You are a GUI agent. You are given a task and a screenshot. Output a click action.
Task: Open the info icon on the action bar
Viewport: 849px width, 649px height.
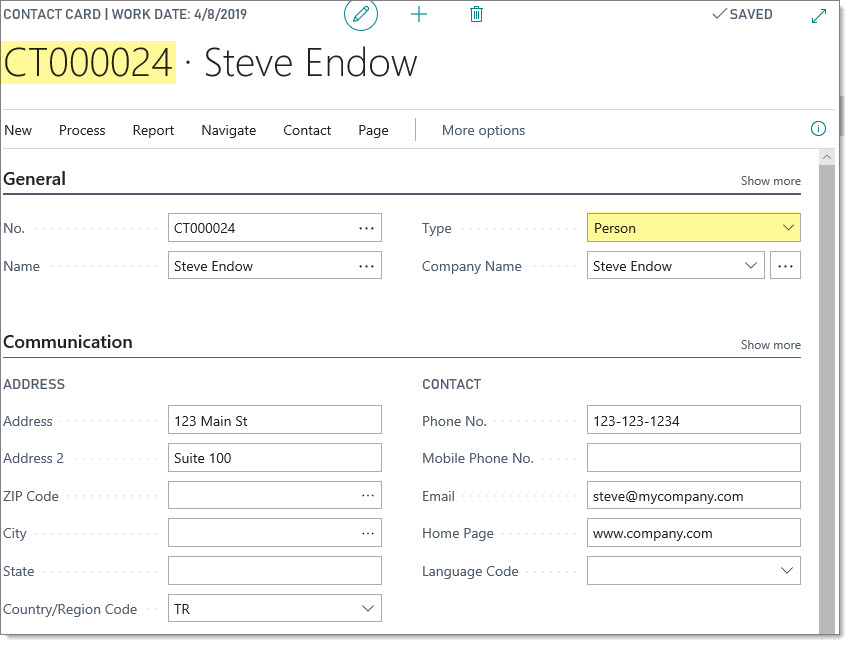point(817,129)
